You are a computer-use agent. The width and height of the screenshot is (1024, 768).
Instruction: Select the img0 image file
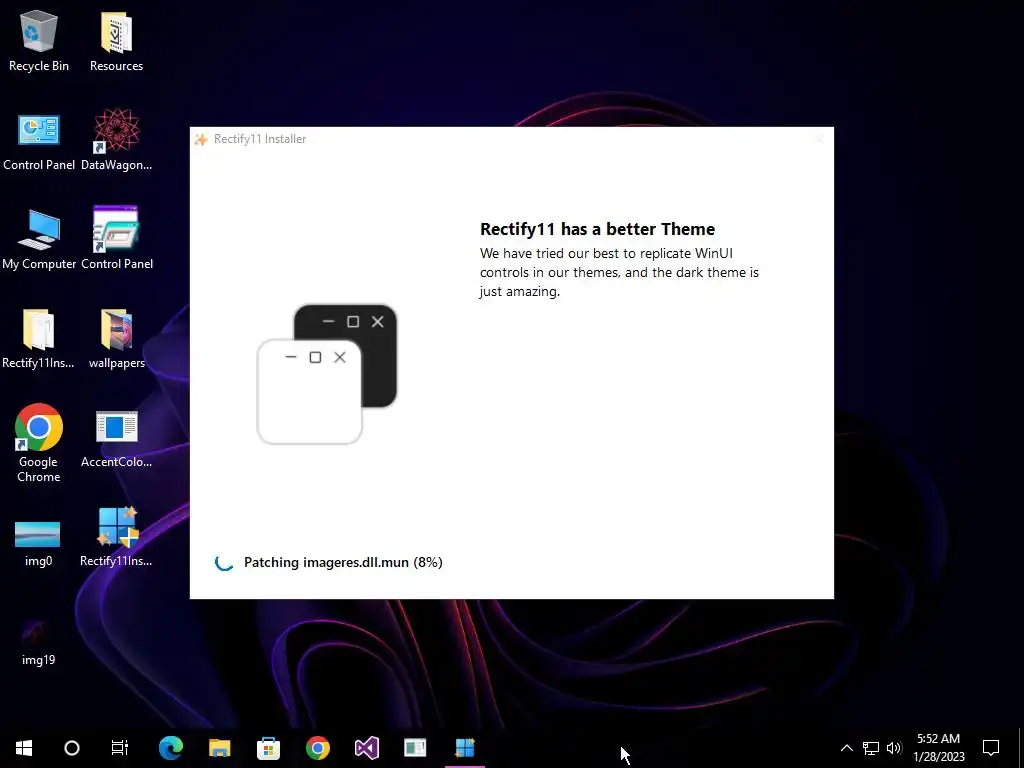[x=38, y=542]
